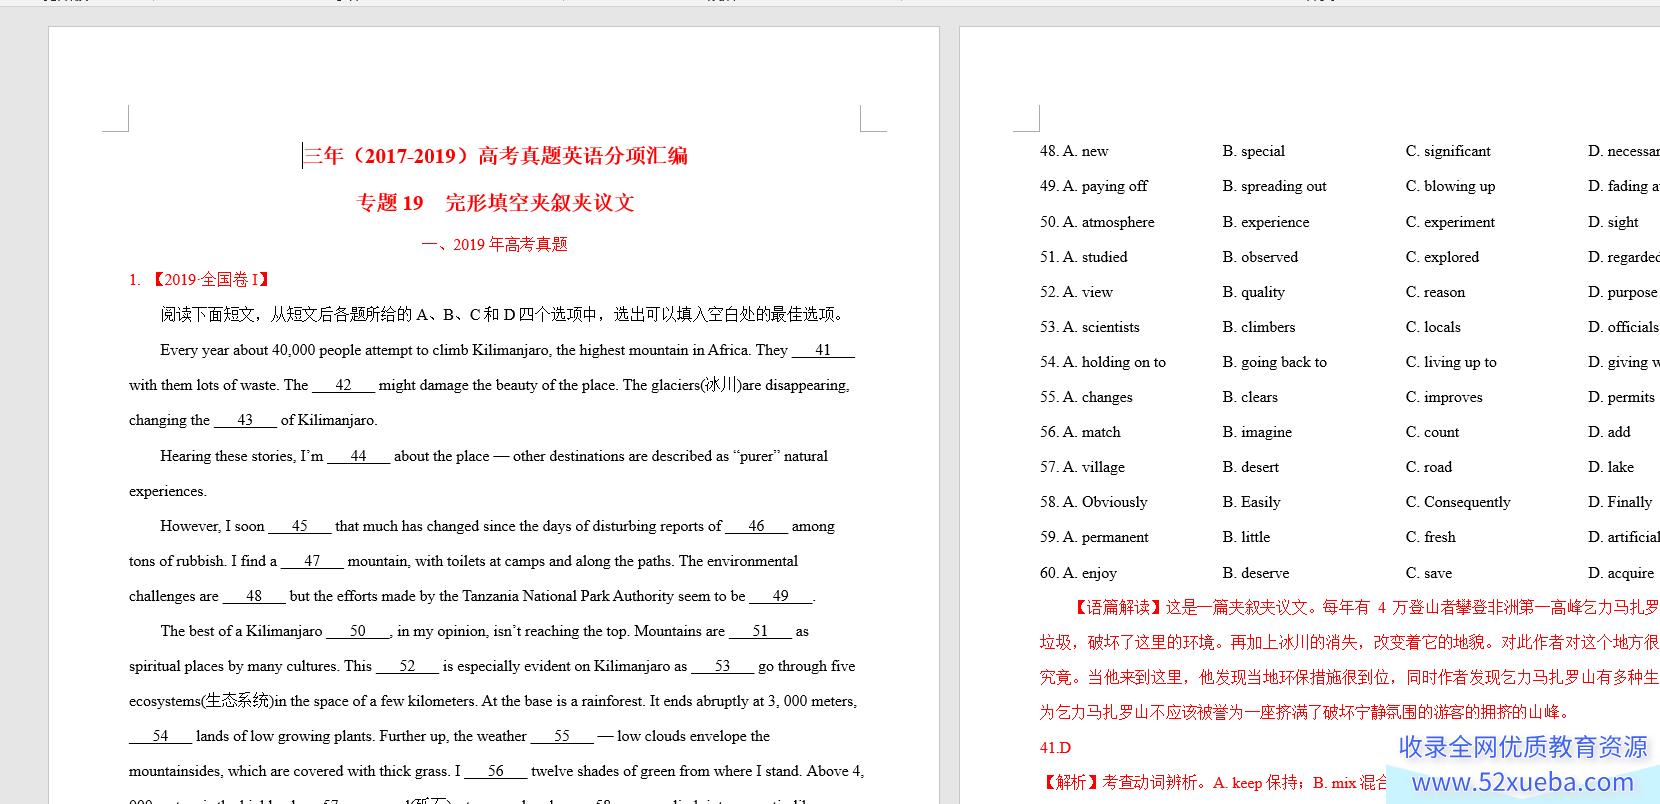Click option 'C. explored'
The height and width of the screenshot is (804, 1660).
tap(1442, 257)
